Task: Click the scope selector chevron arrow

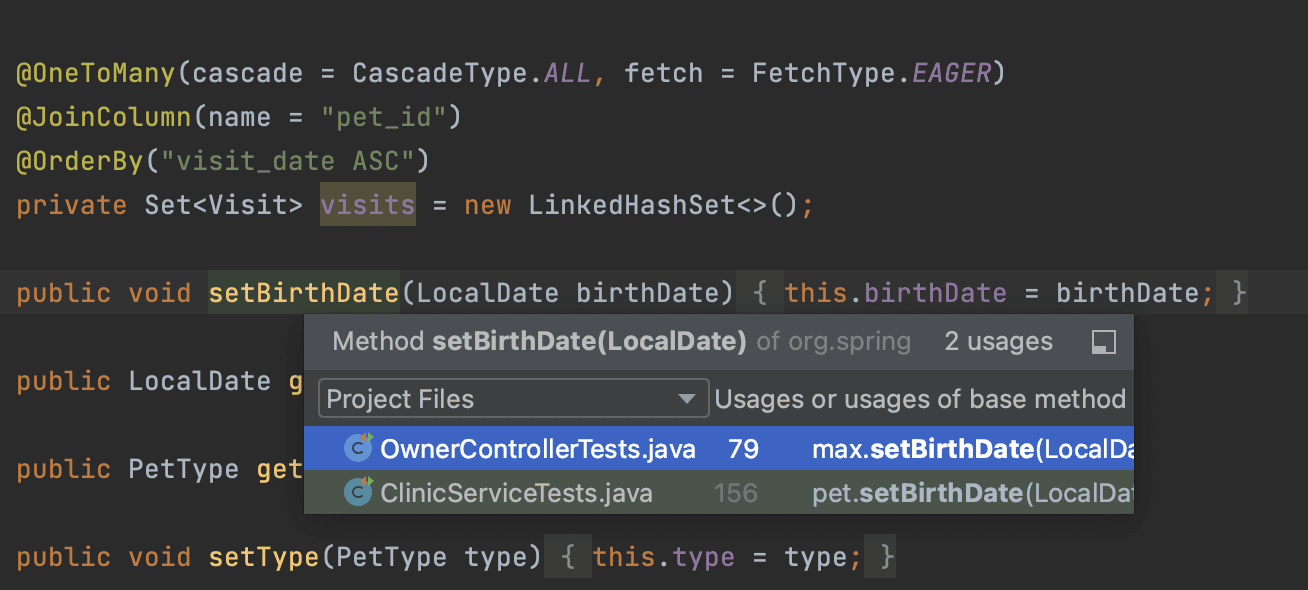Action: tap(688, 398)
